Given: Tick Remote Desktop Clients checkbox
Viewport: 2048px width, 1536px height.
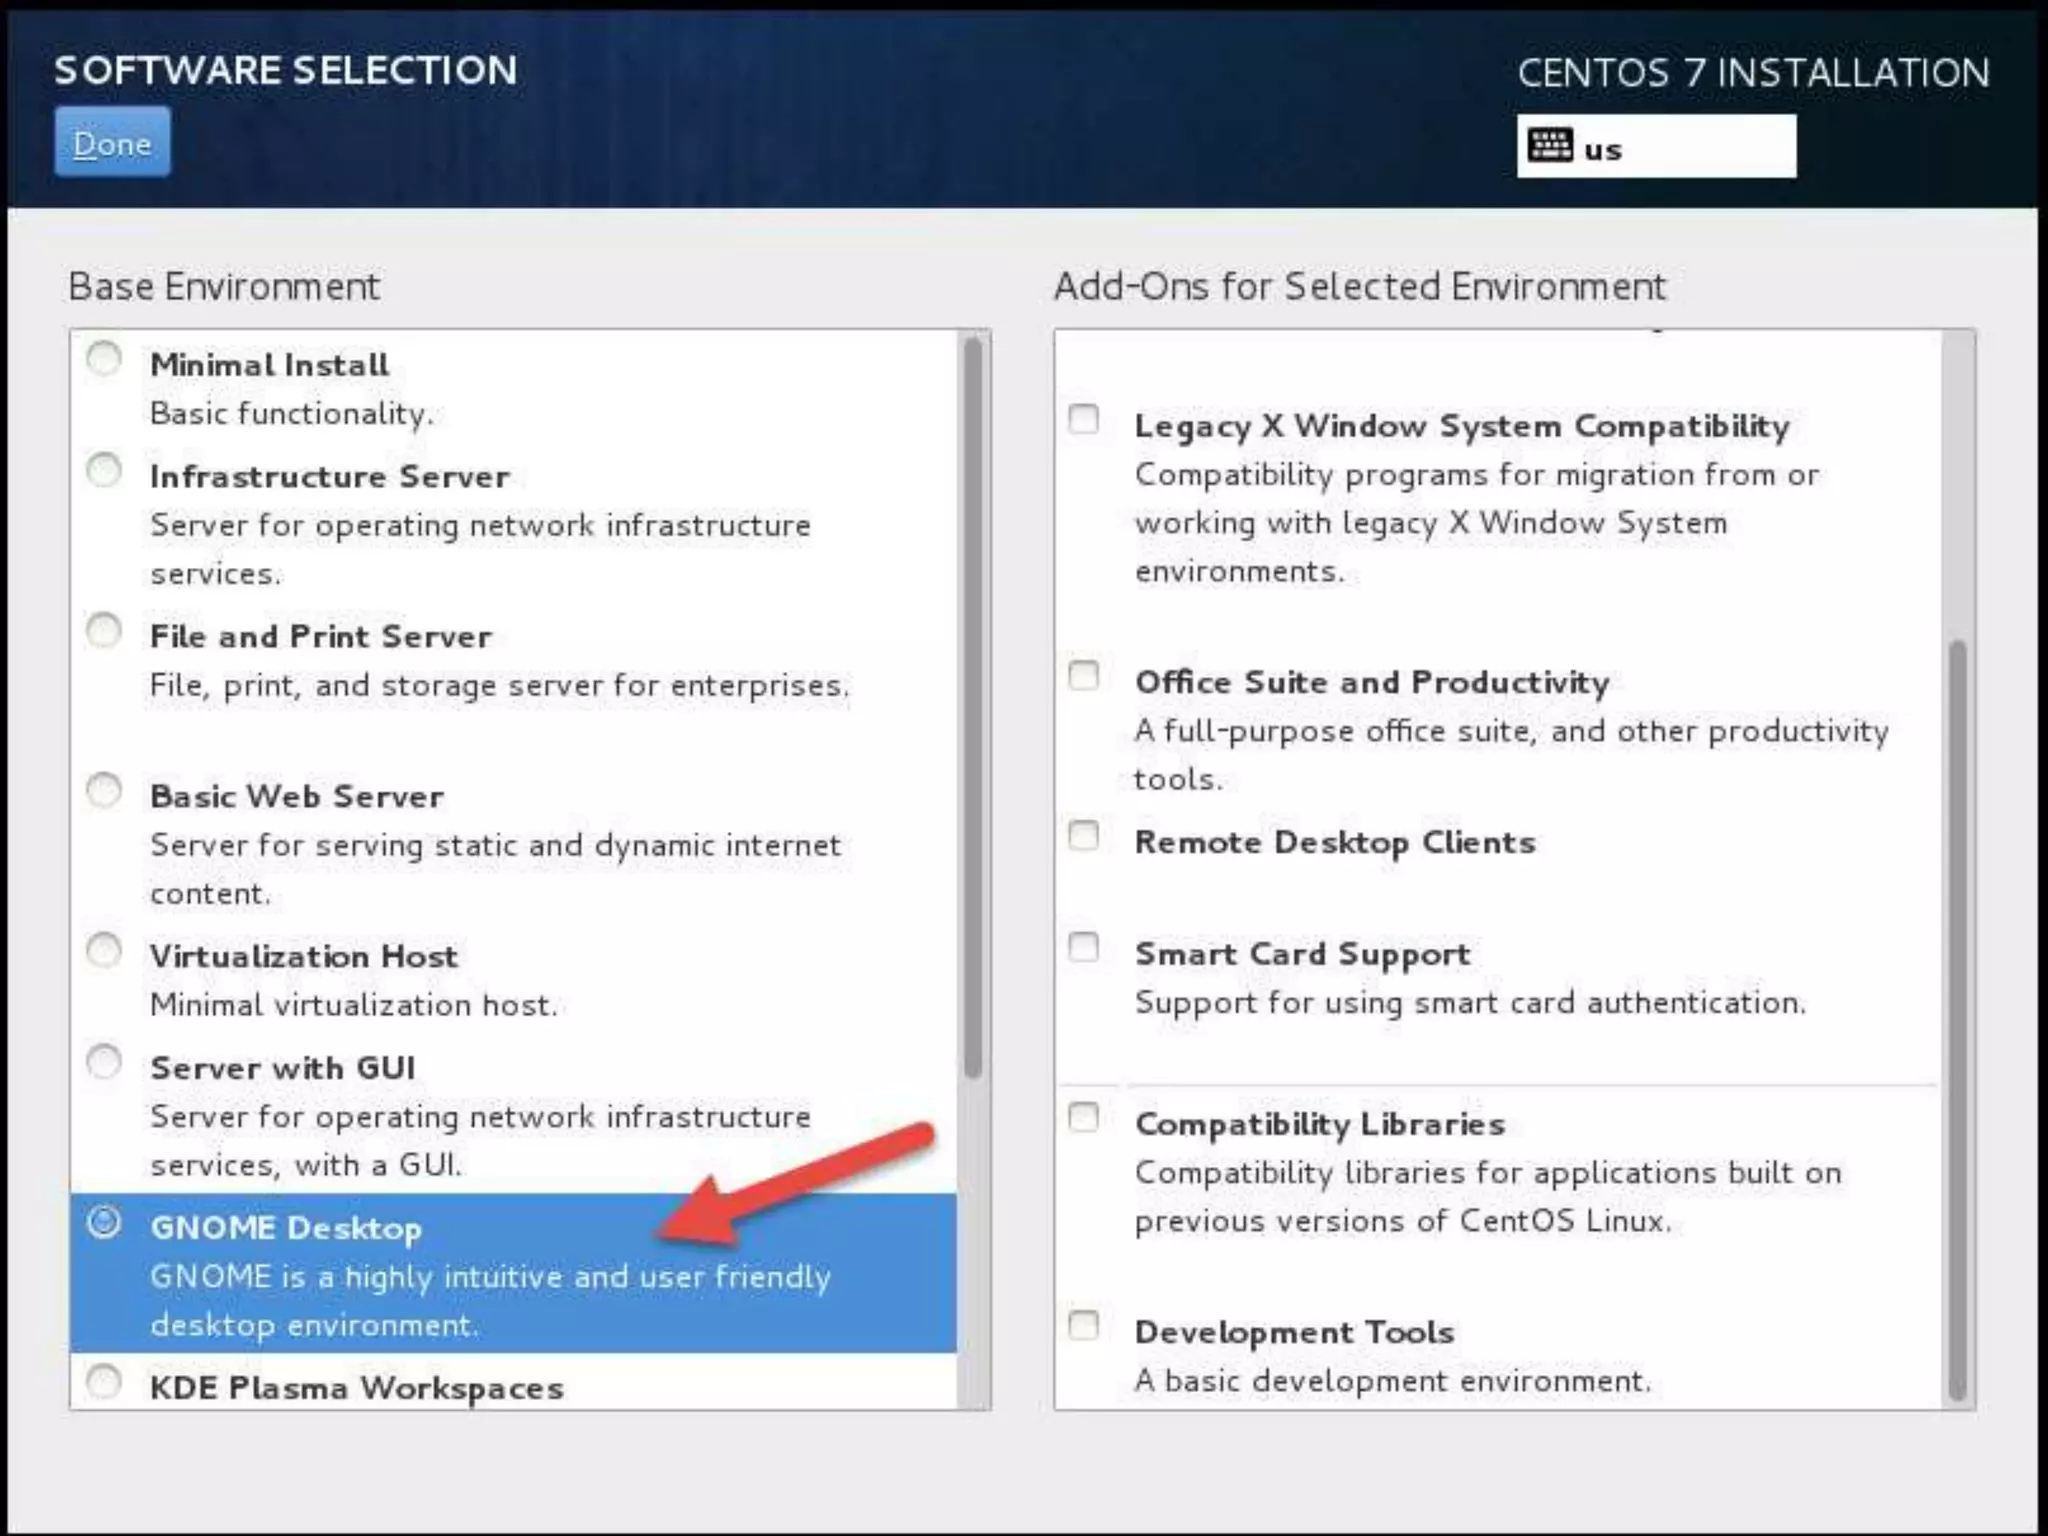Looking at the screenshot, I should click(x=1084, y=836).
